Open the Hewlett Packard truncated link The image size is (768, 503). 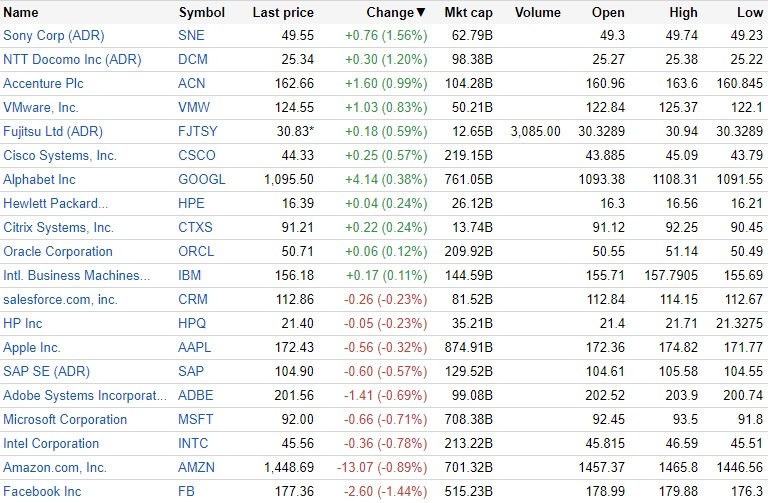54,203
